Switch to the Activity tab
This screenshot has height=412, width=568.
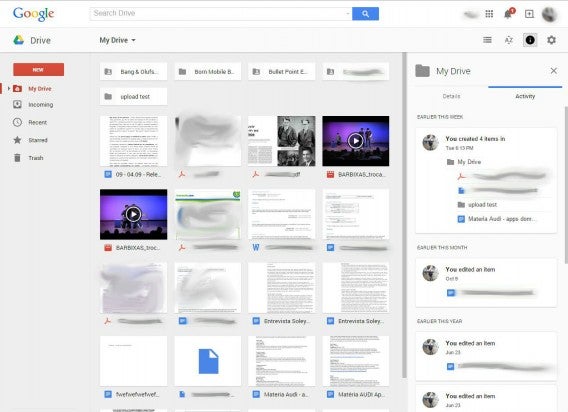click(525, 96)
